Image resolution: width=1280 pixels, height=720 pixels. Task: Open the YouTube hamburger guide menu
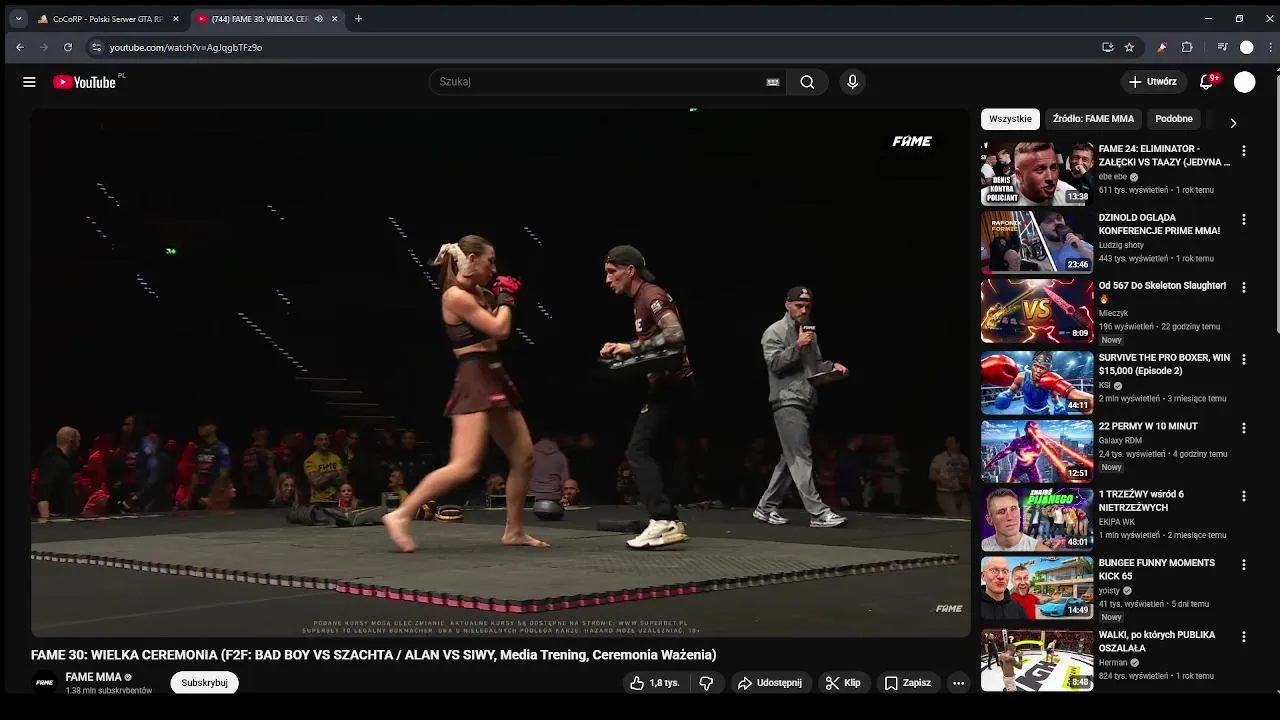click(29, 82)
